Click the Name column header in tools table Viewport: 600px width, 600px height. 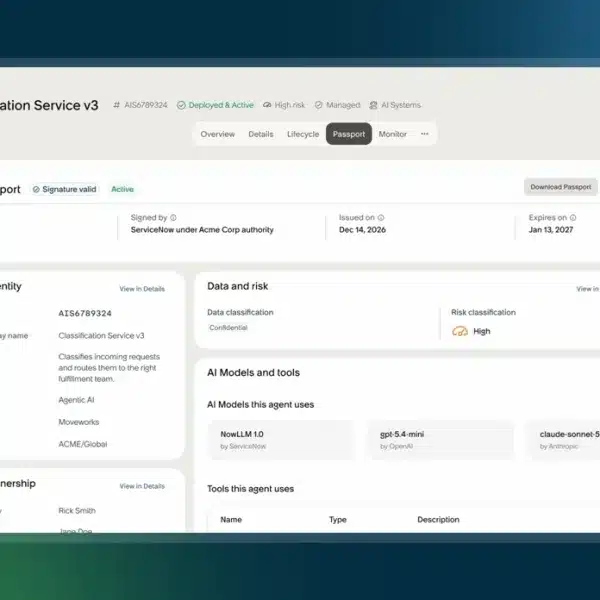tap(231, 520)
